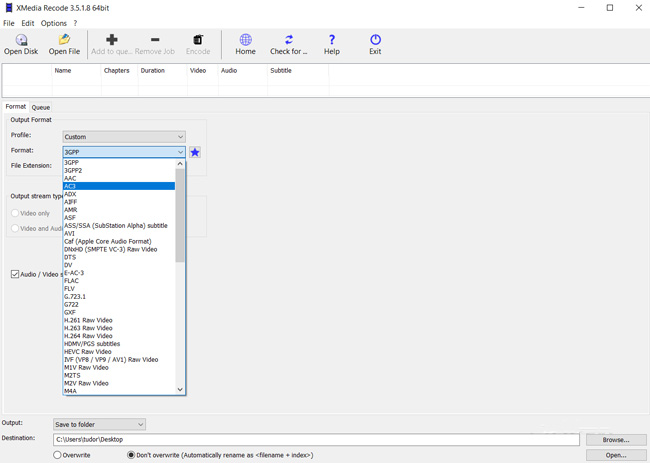
Task: Select ADX in the format list
Action: (119, 194)
